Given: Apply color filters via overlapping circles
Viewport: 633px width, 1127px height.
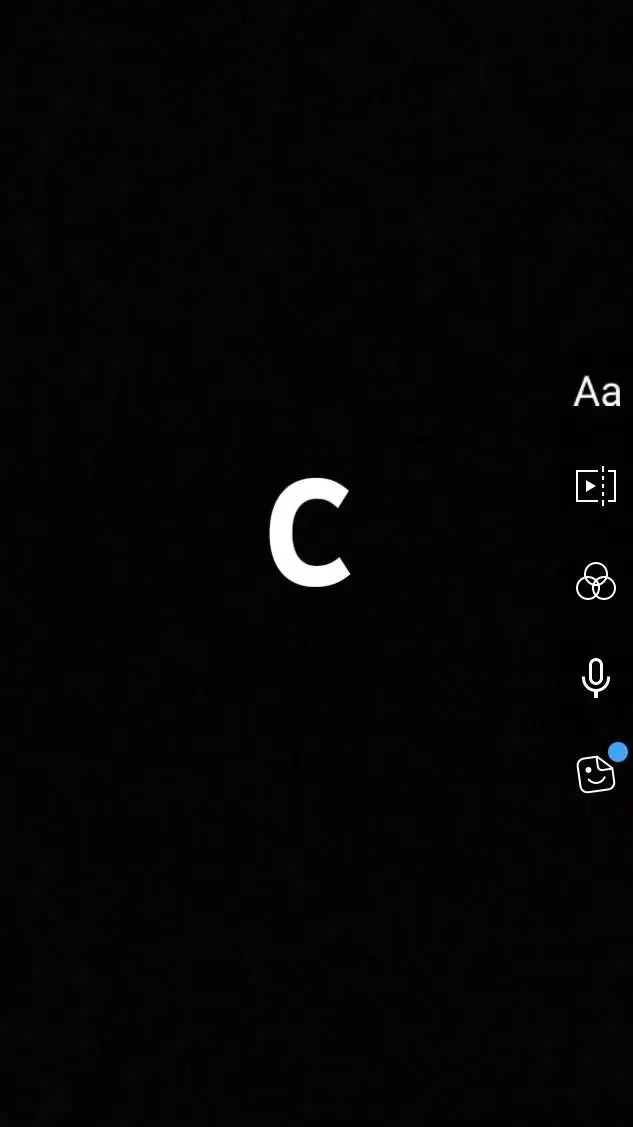Looking at the screenshot, I should click(596, 581).
